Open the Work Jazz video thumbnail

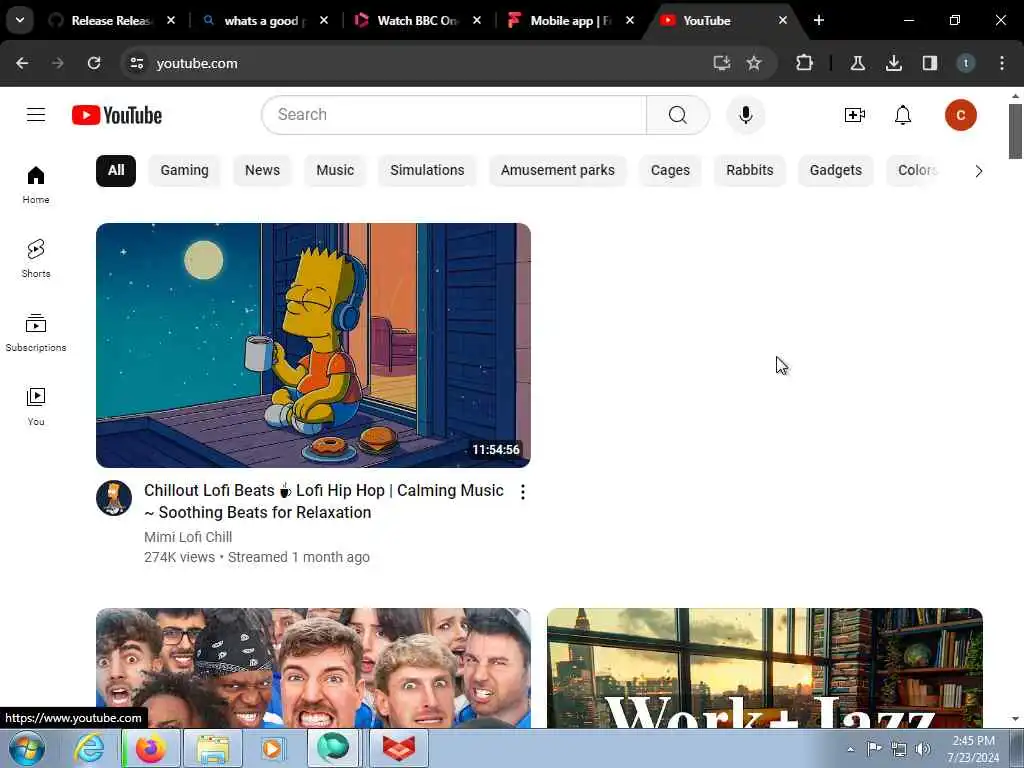coord(765,668)
